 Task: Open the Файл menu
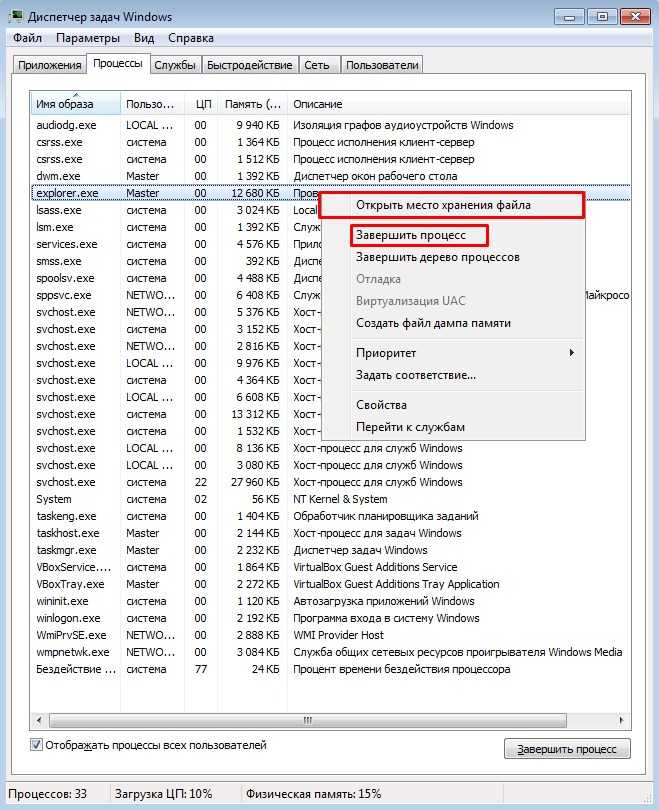27,38
